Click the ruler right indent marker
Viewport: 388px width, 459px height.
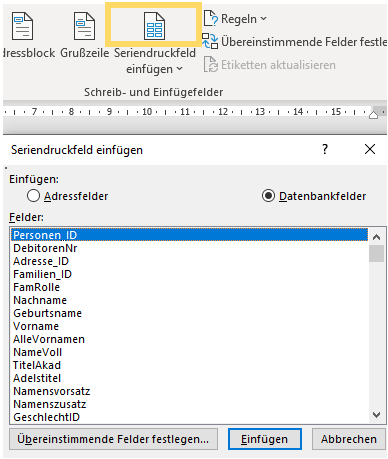373,114
